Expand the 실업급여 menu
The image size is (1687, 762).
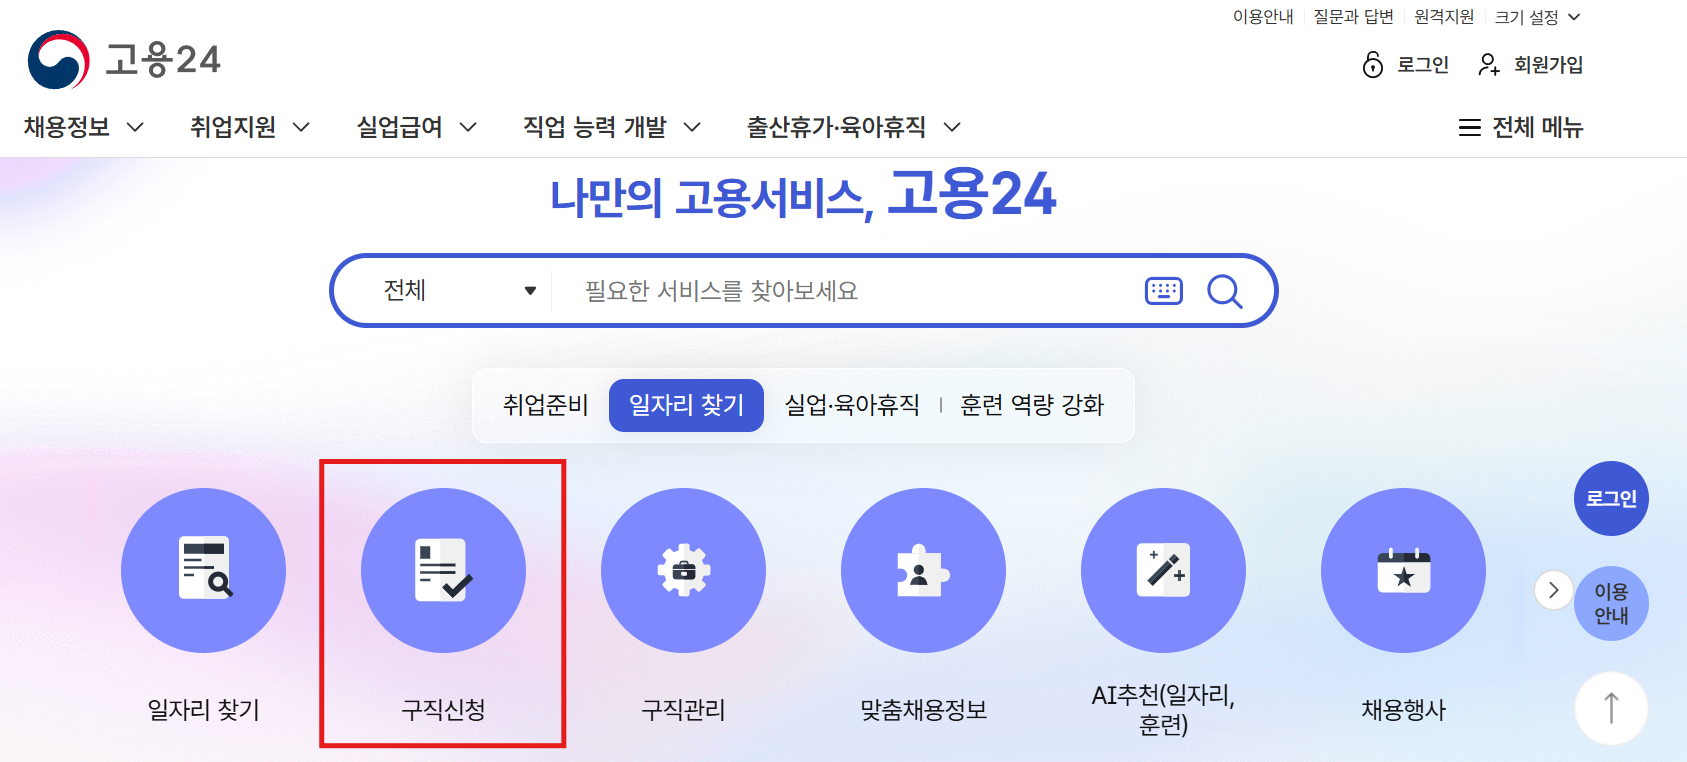coord(417,127)
